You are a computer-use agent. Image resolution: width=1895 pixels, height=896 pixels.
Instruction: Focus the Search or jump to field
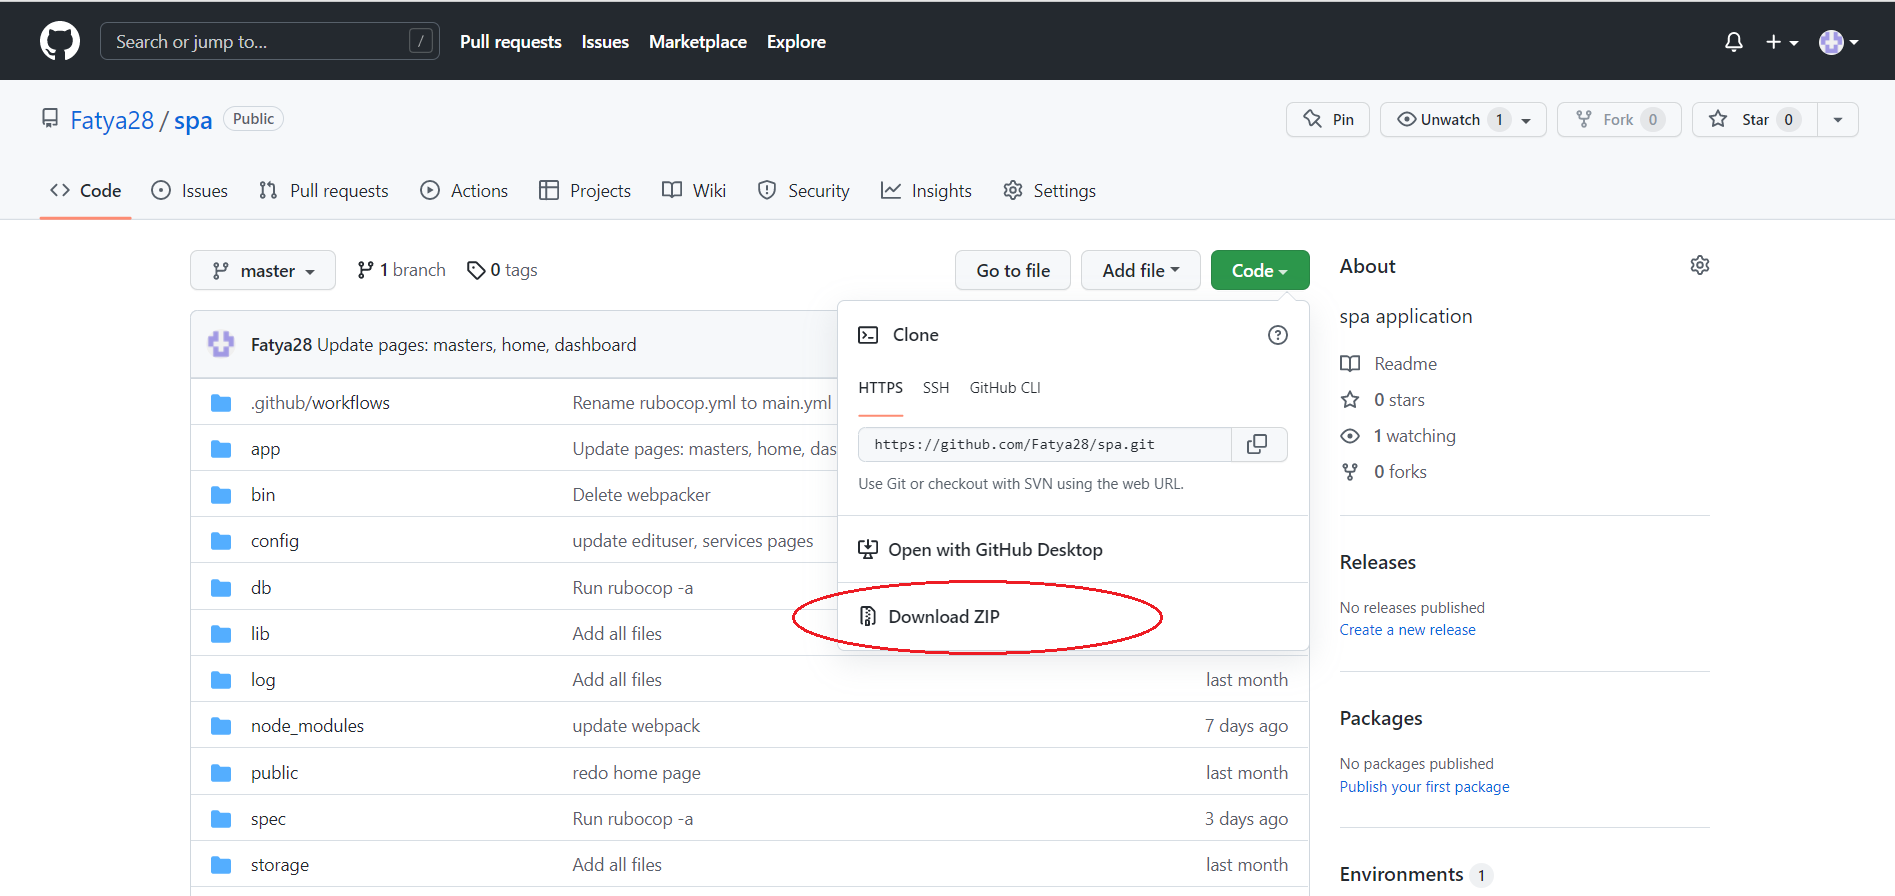pos(270,41)
